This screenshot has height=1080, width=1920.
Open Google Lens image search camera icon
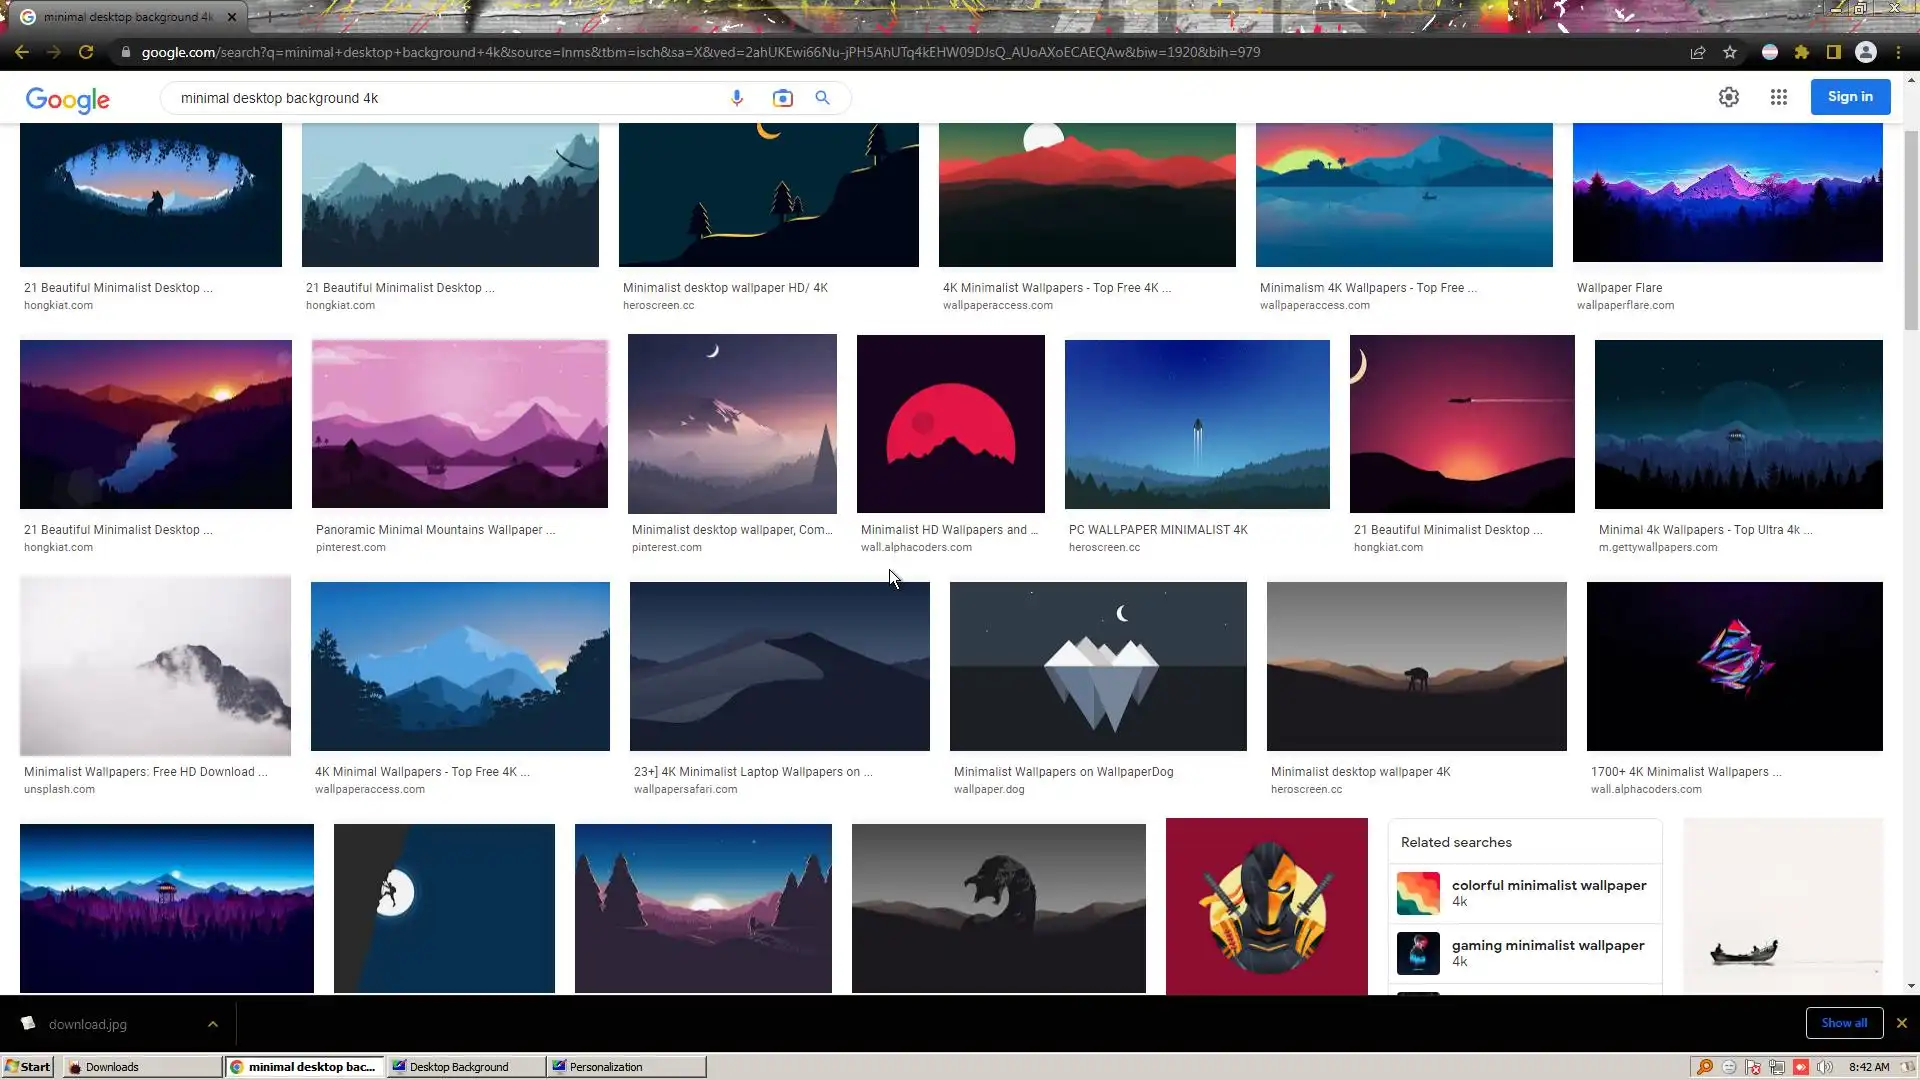point(782,98)
